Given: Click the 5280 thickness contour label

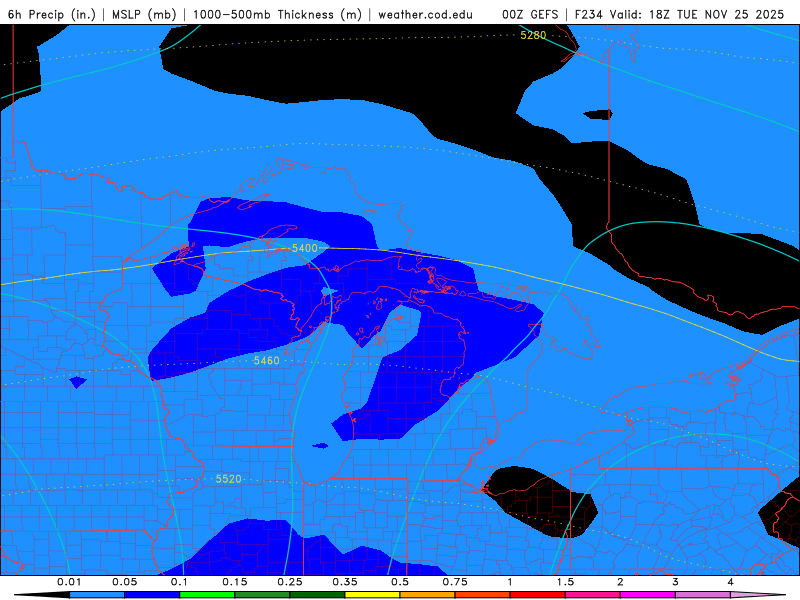Looking at the screenshot, I should point(533,35).
